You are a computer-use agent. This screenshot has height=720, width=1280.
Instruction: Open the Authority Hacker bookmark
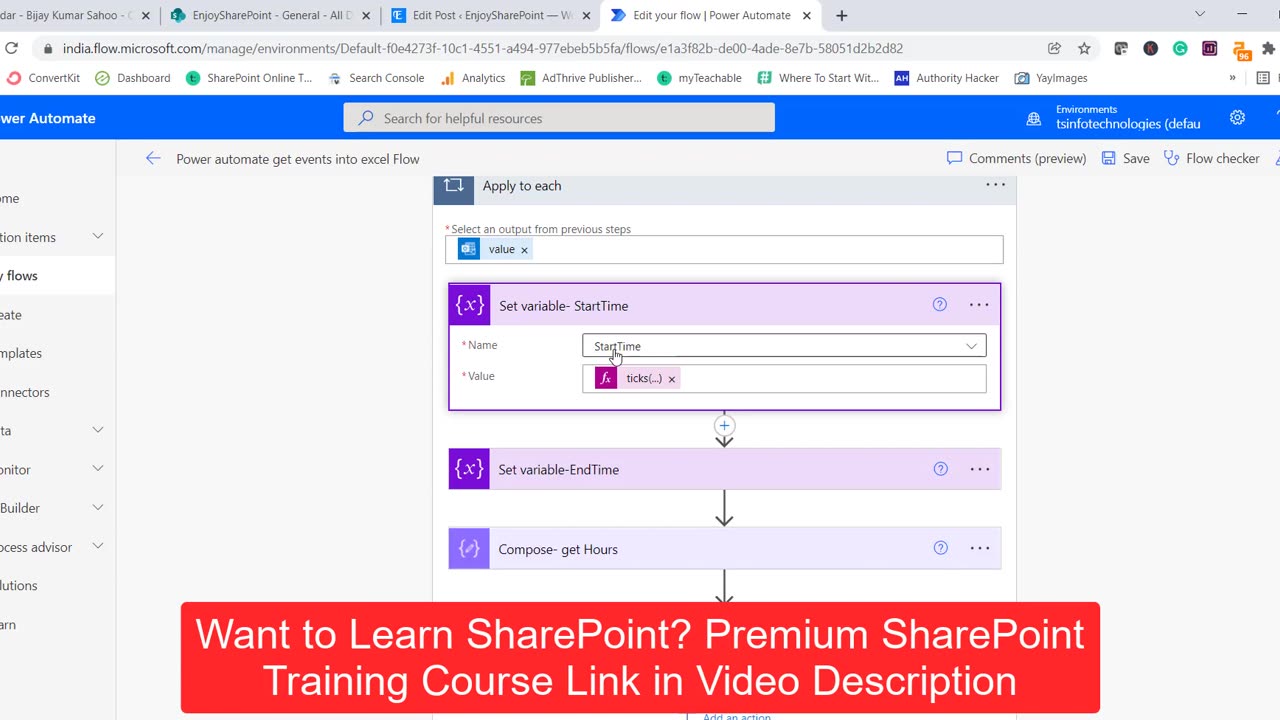coord(946,78)
